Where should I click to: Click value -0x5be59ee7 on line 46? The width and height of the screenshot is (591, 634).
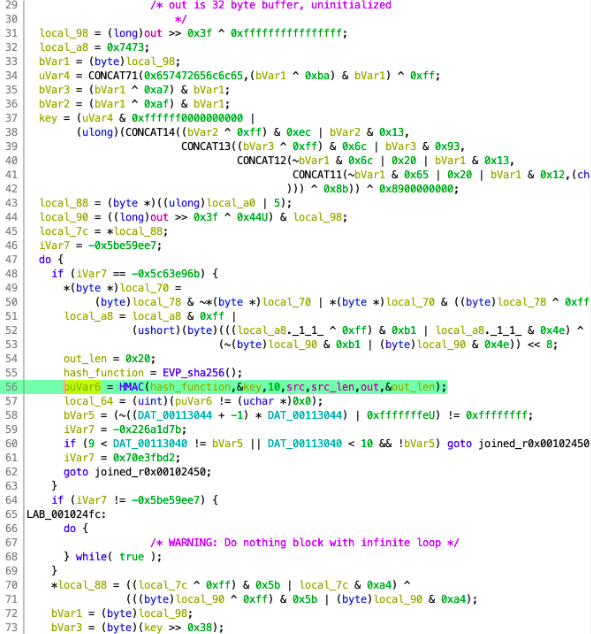122,245
